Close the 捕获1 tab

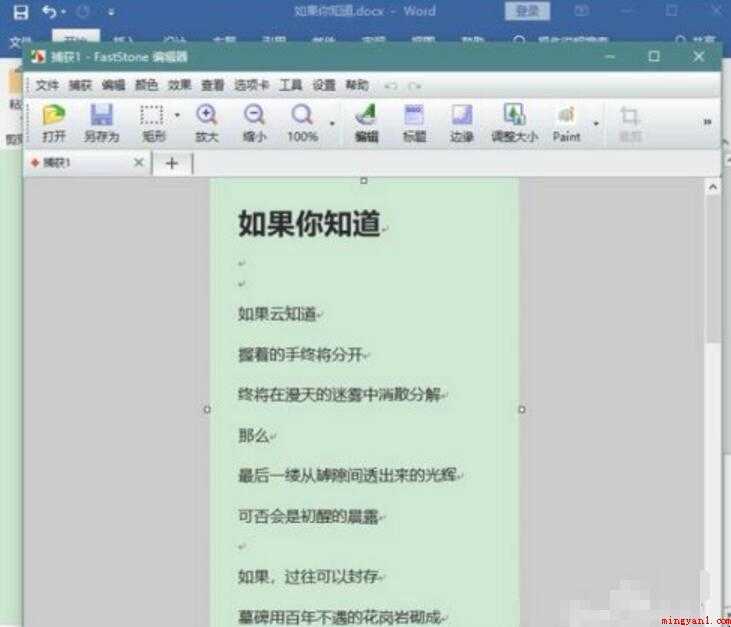[x=138, y=163]
